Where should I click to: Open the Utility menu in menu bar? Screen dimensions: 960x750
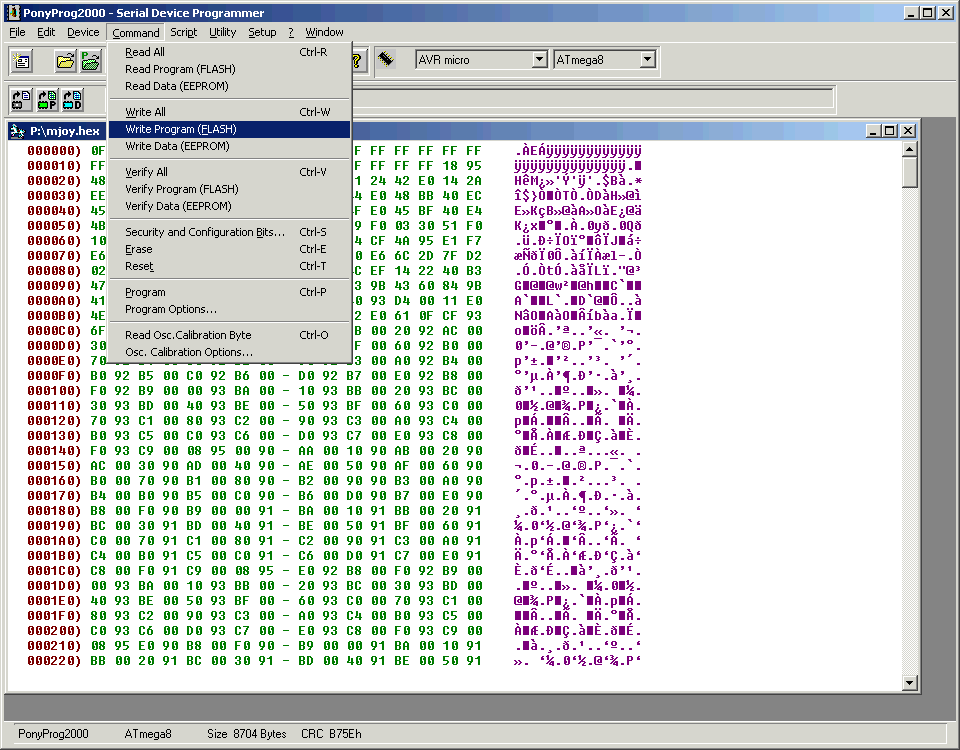tap(222, 32)
